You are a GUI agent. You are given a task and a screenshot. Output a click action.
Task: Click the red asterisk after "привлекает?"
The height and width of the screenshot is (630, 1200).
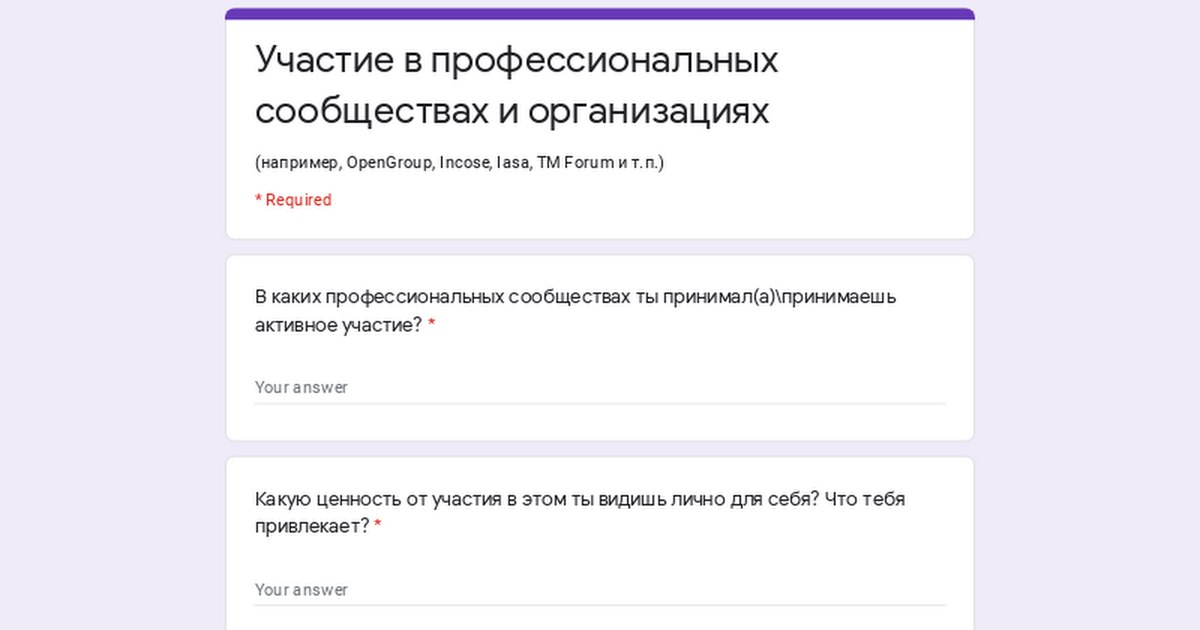[378, 526]
